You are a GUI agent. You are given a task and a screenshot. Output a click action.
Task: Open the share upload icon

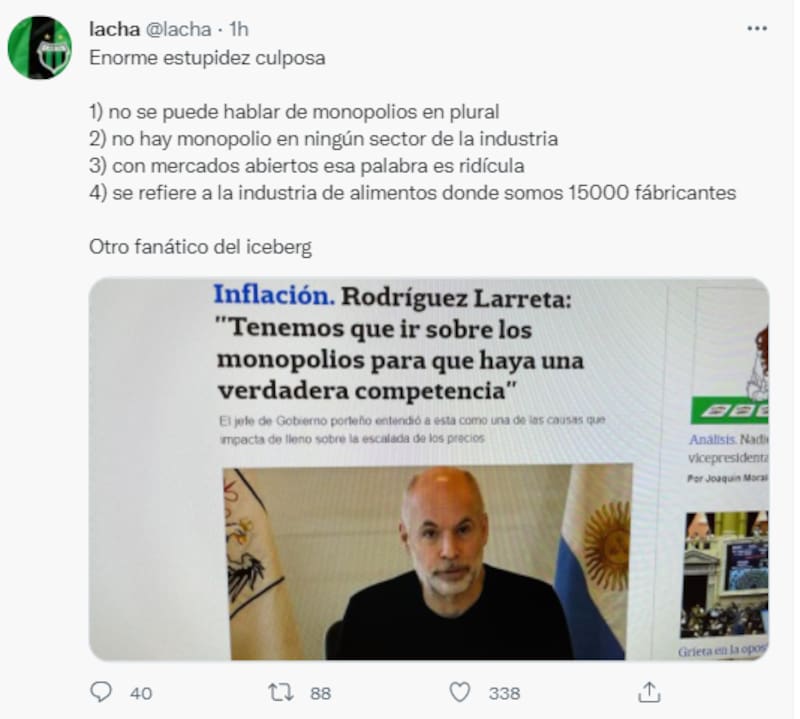(649, 692)
